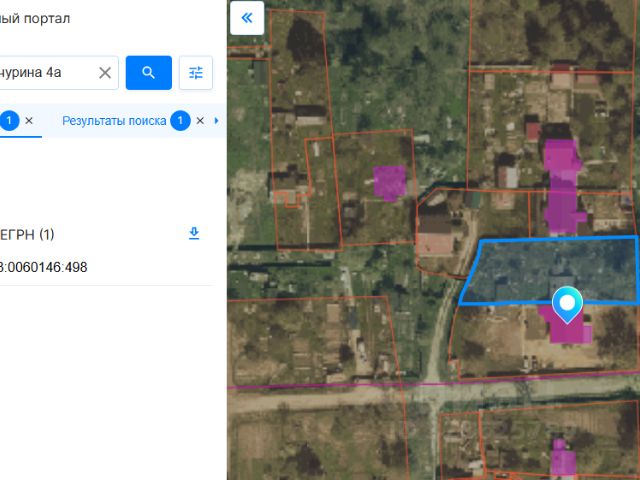Click the tall magenta building upper right

click(x=563, y=187)
